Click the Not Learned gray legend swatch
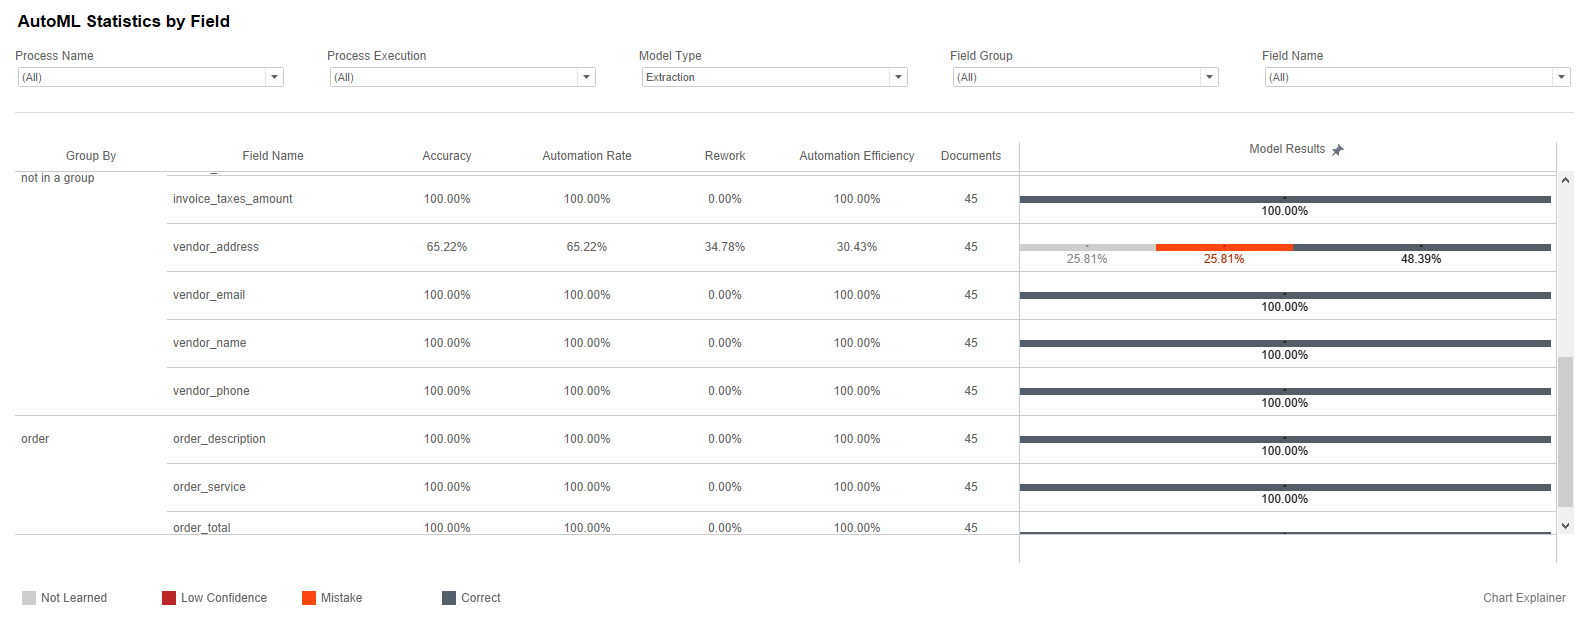Viewport: 1586px width, 643px height. (29, 598)
